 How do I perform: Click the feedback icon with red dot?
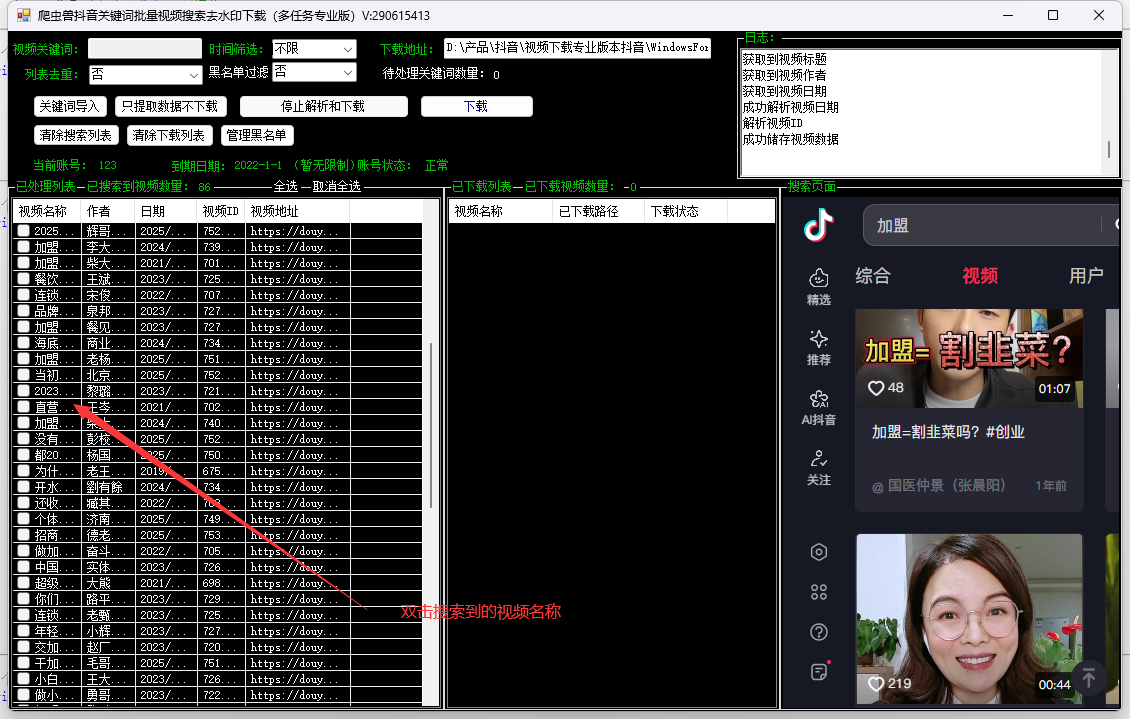click(x=818, y=672)
